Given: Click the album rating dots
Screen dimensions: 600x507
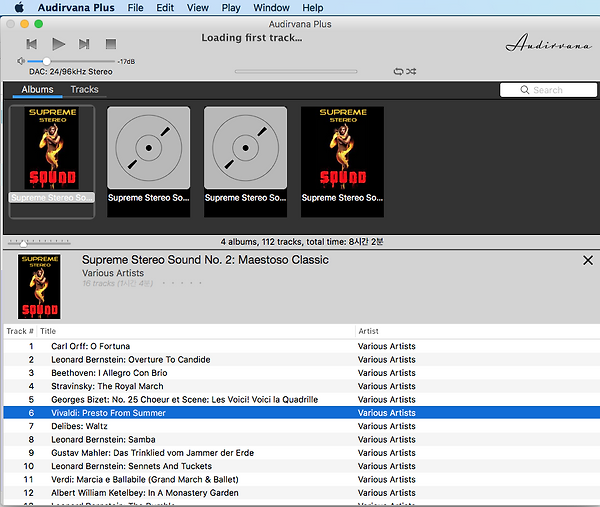Looking at the screenshot, I should [182, 283].
